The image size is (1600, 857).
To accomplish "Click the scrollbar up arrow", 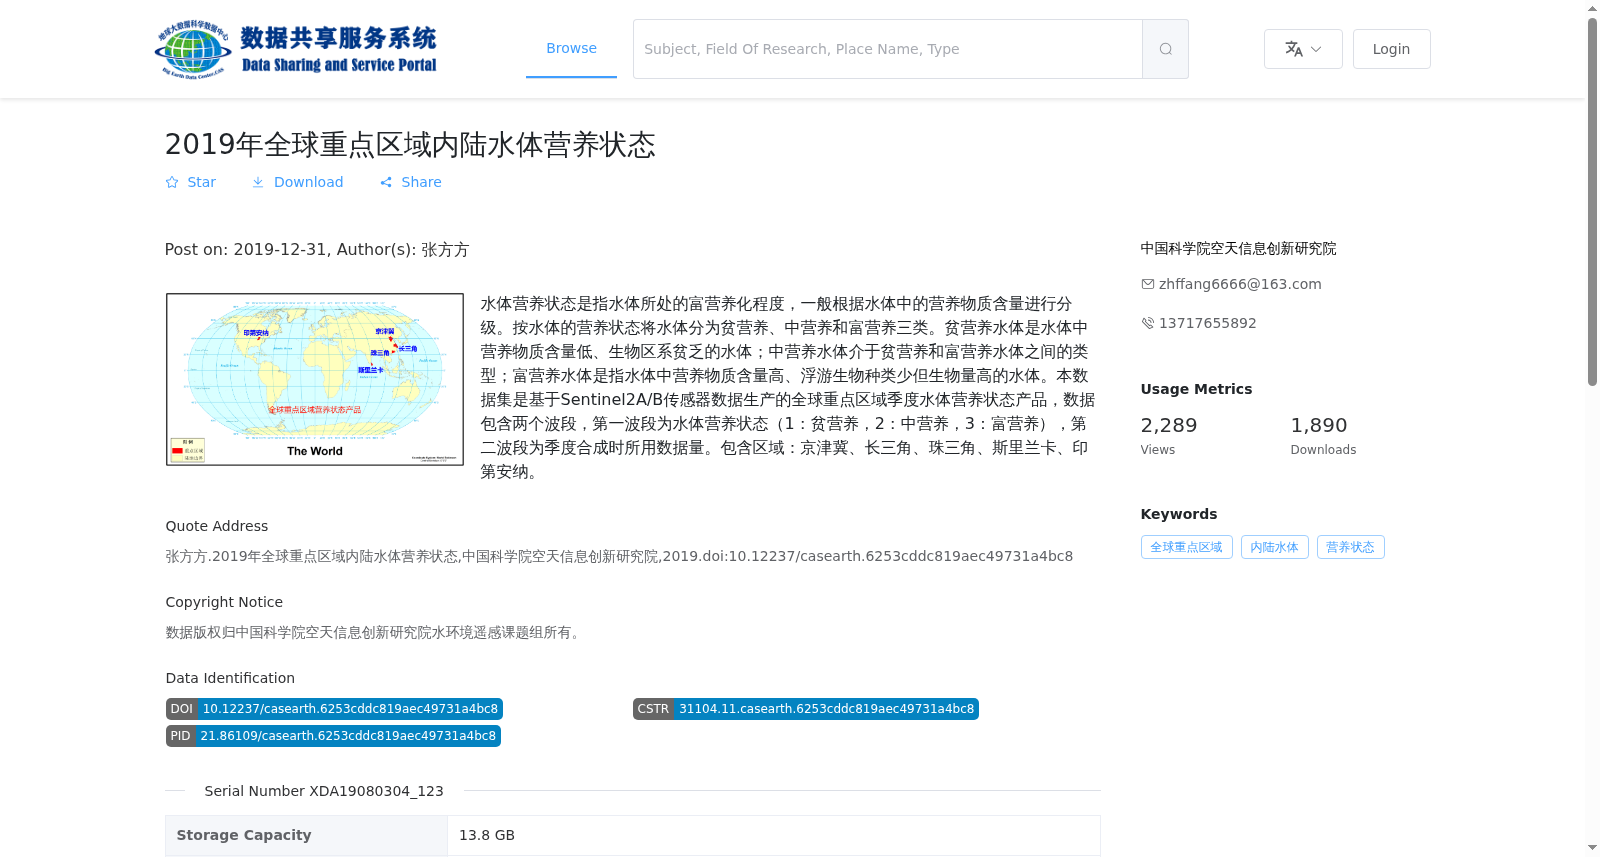I will click(x=1592, y=8).
